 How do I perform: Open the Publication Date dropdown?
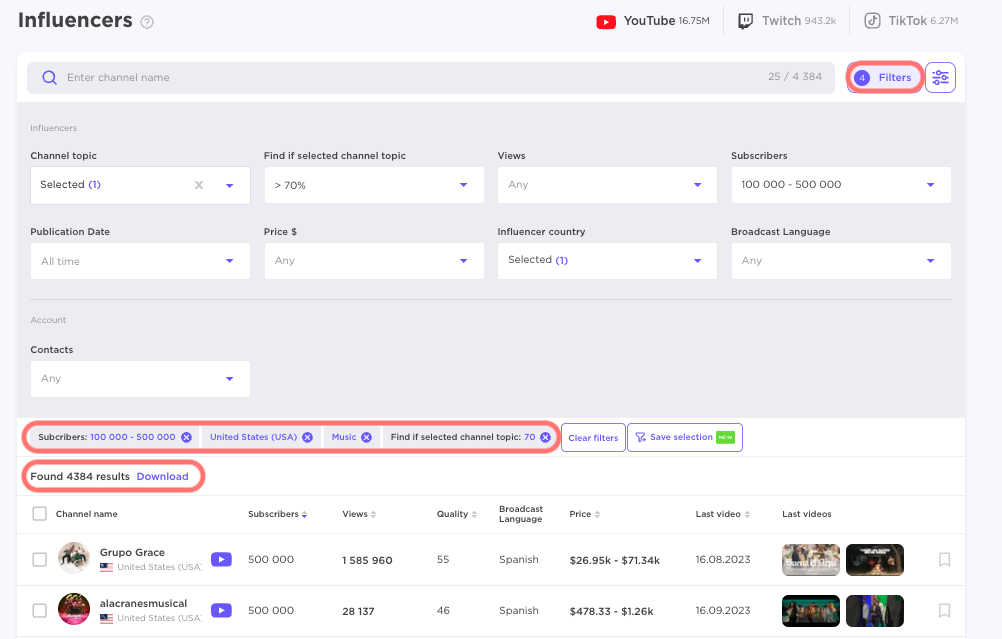click(x=139, y=260)
